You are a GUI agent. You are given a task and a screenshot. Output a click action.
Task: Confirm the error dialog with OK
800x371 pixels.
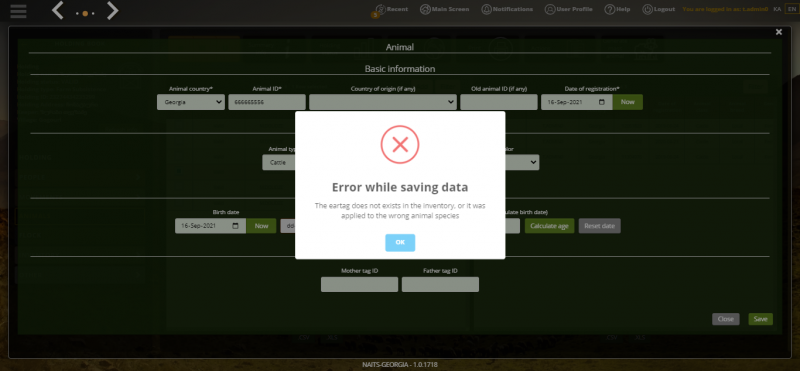click(x=400, y=242)
